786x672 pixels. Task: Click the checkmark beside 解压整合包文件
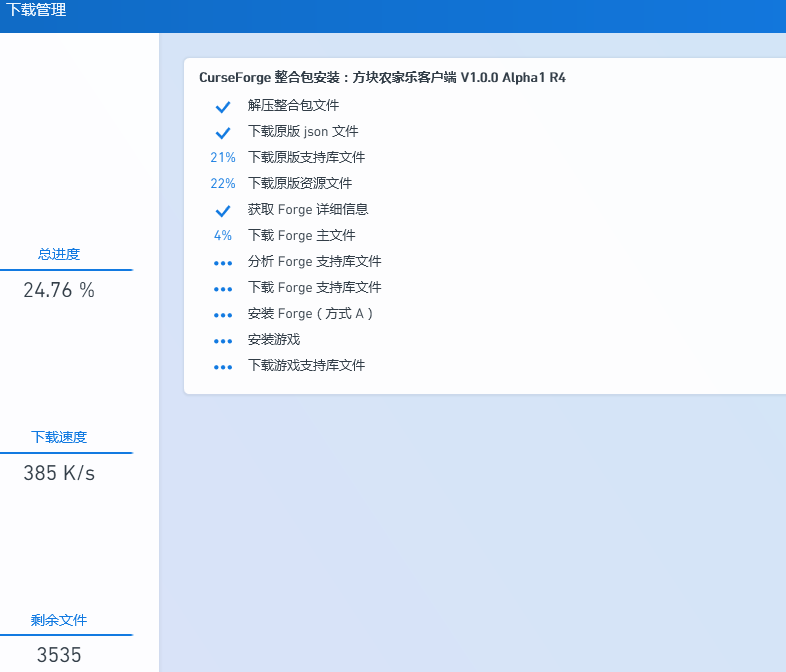pos(223,107)
